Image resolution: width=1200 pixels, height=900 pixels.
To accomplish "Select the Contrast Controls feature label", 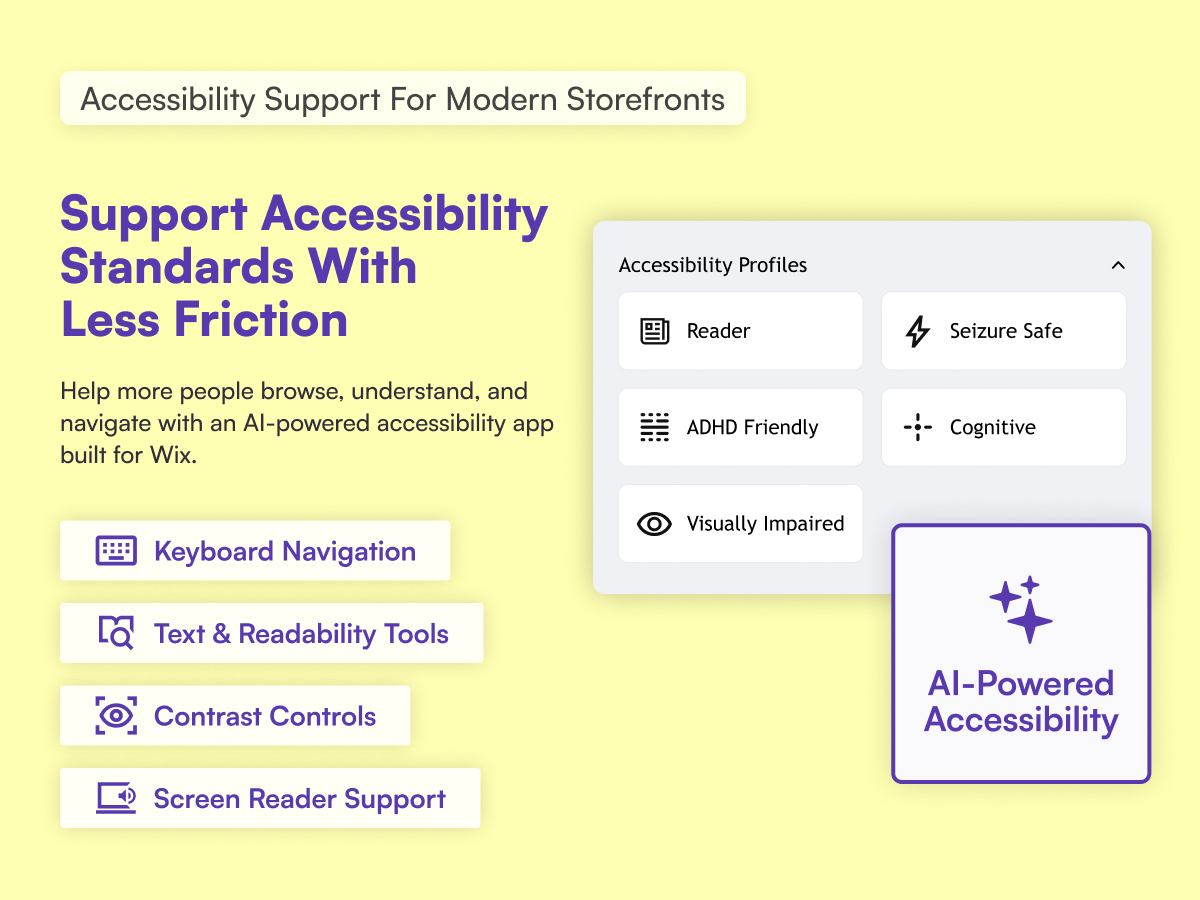I will point(265,716).
